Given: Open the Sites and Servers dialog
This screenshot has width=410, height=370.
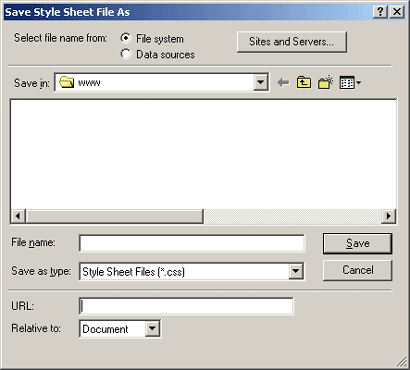Looking at the screenshot, I should click(x=292, y=42).
